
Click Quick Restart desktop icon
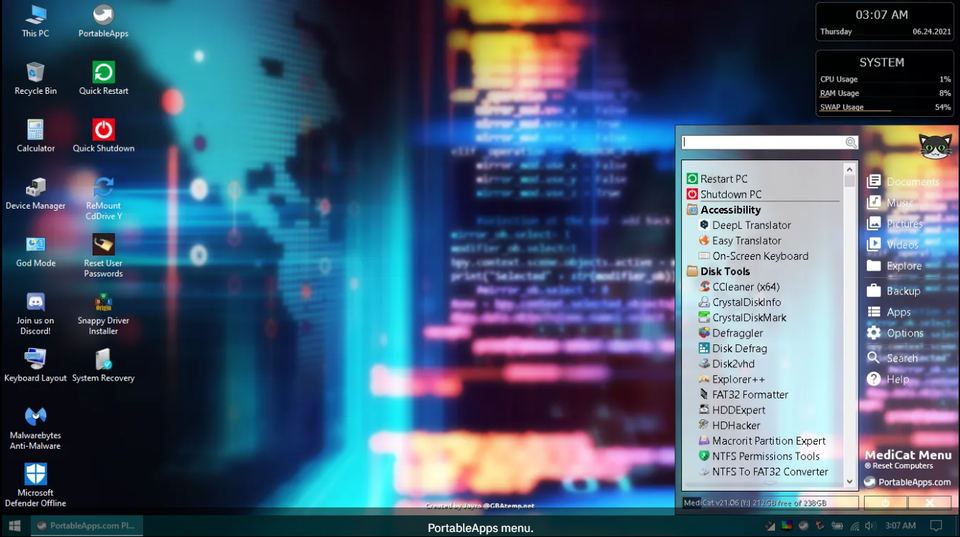[103, 78]
